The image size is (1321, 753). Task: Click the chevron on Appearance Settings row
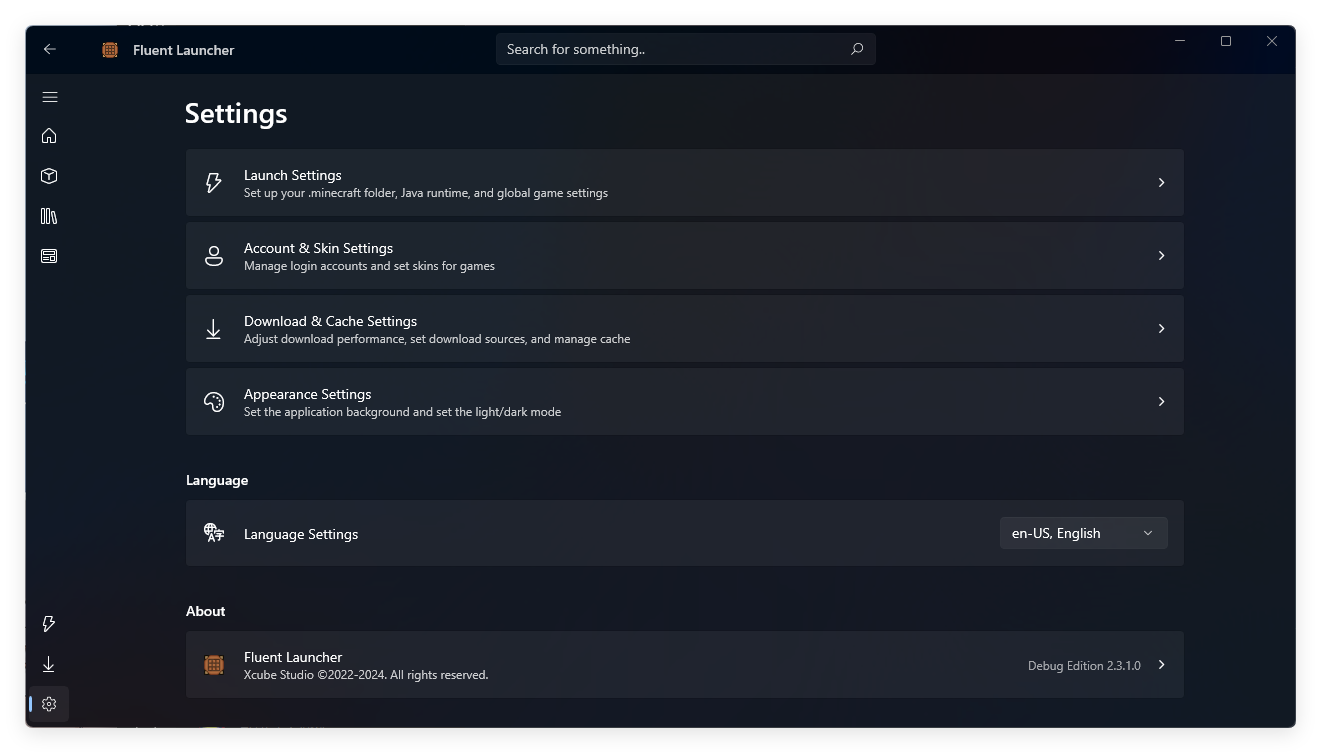(x=1161, y=402)
